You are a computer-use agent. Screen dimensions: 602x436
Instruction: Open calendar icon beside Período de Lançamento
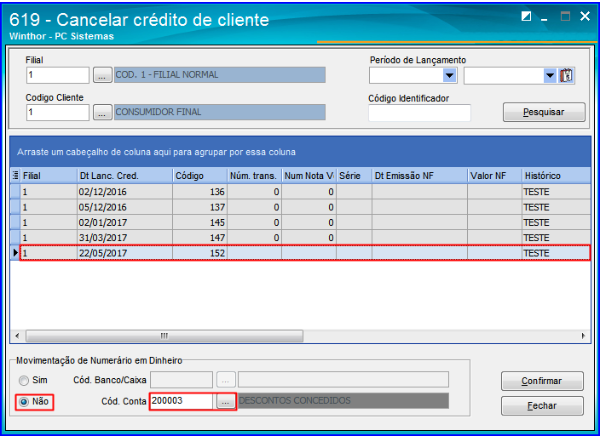point(566,75)
